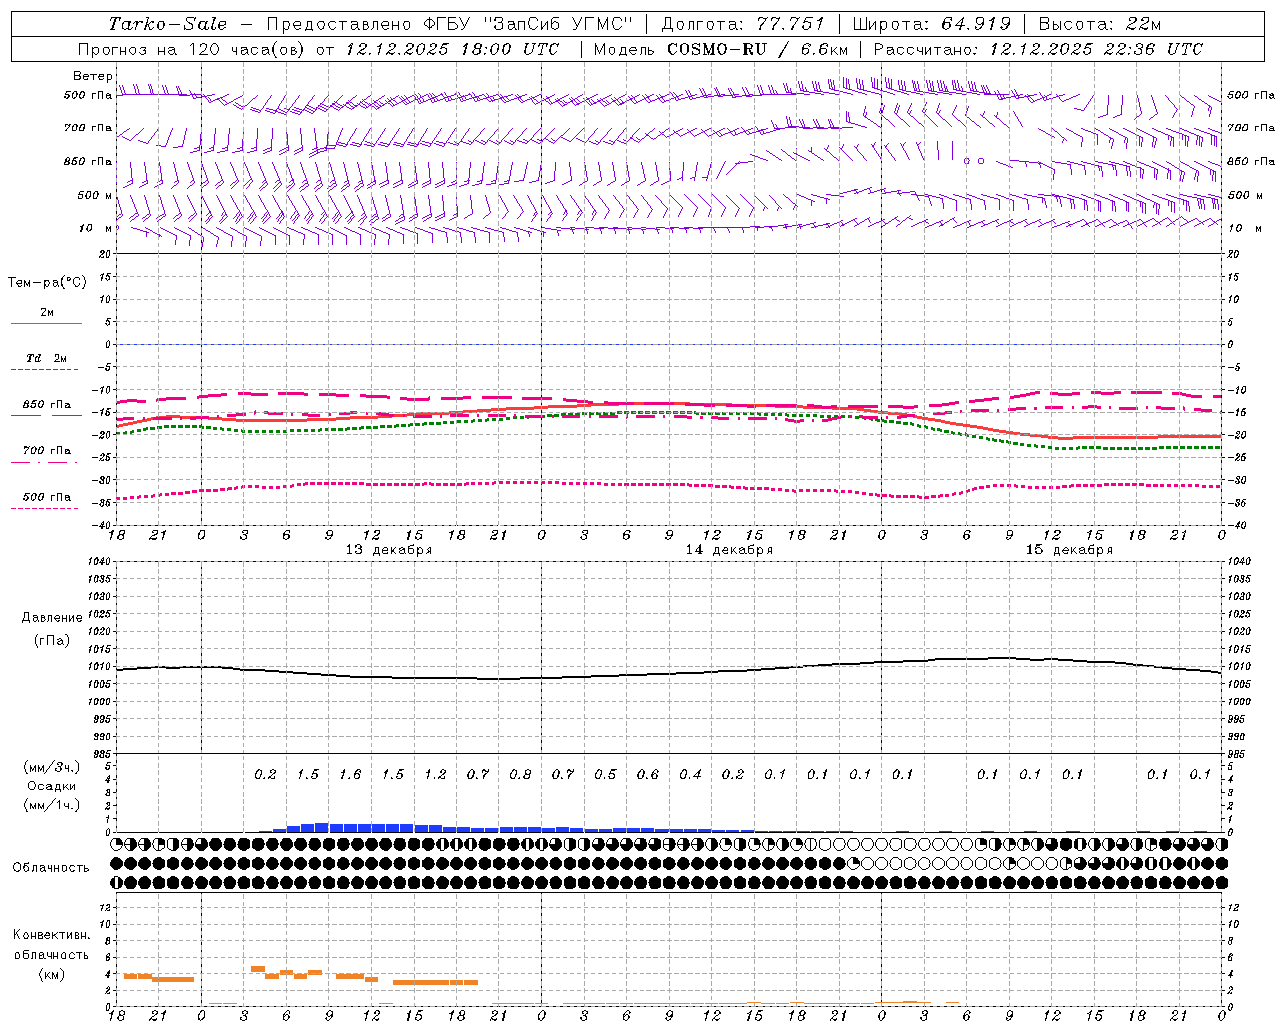This screenshot has height=1024, width=1280.
Task: Click the 0.8 precipitation value
Action: [520, 774]
